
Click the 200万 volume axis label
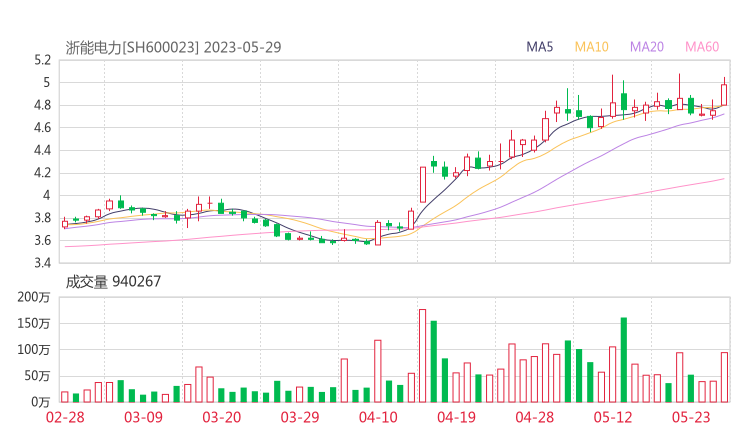pos(34,297)
